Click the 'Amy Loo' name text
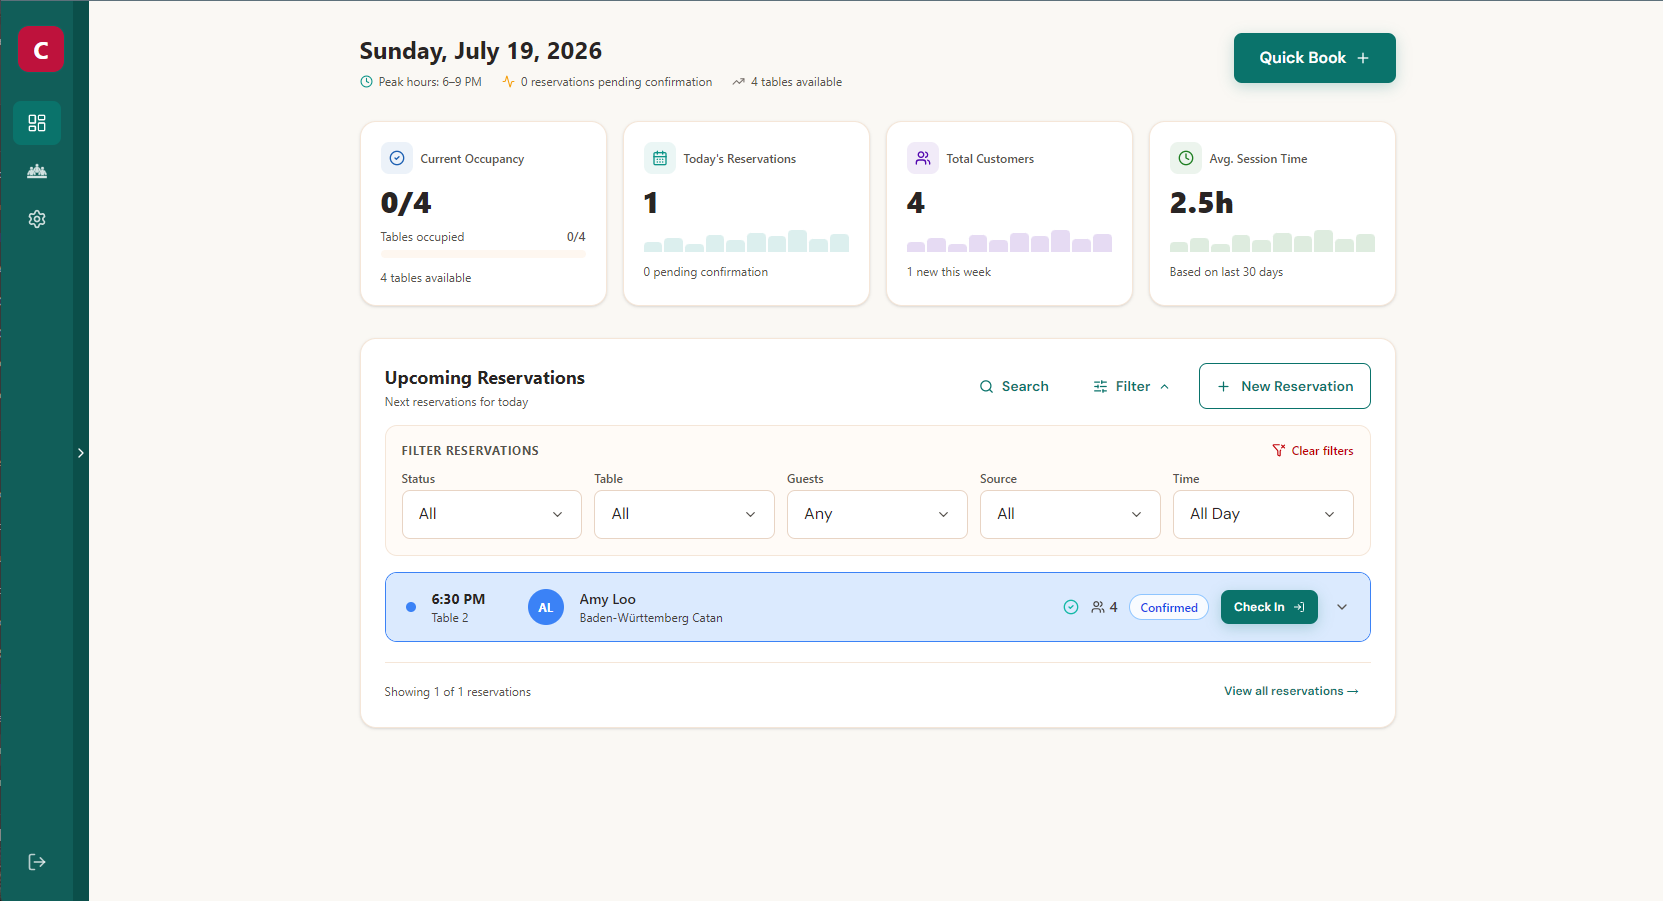Viewport: 1663px width, 901px height. coord(607,599)
